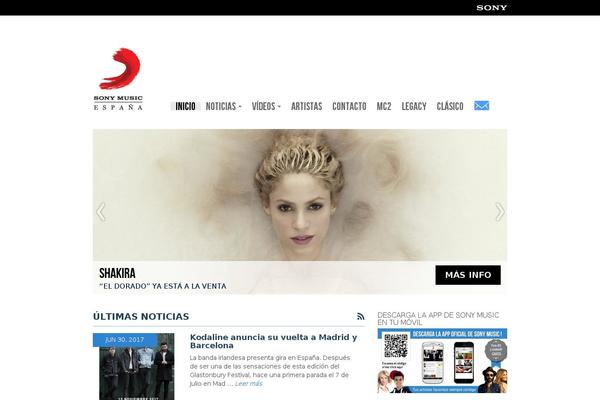600x400 pixels.
Task: Click "El Dorado" ya está a la venta caption
Action: pyautogui.click(x=163, y=286)
